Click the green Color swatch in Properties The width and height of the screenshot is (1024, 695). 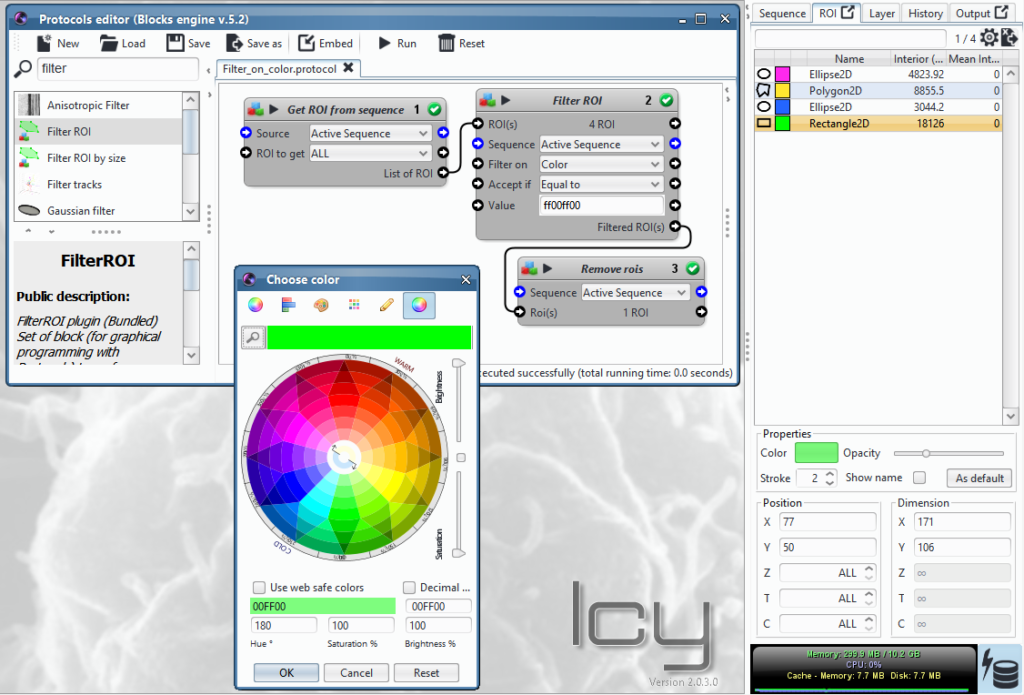[x=816, y=452]
